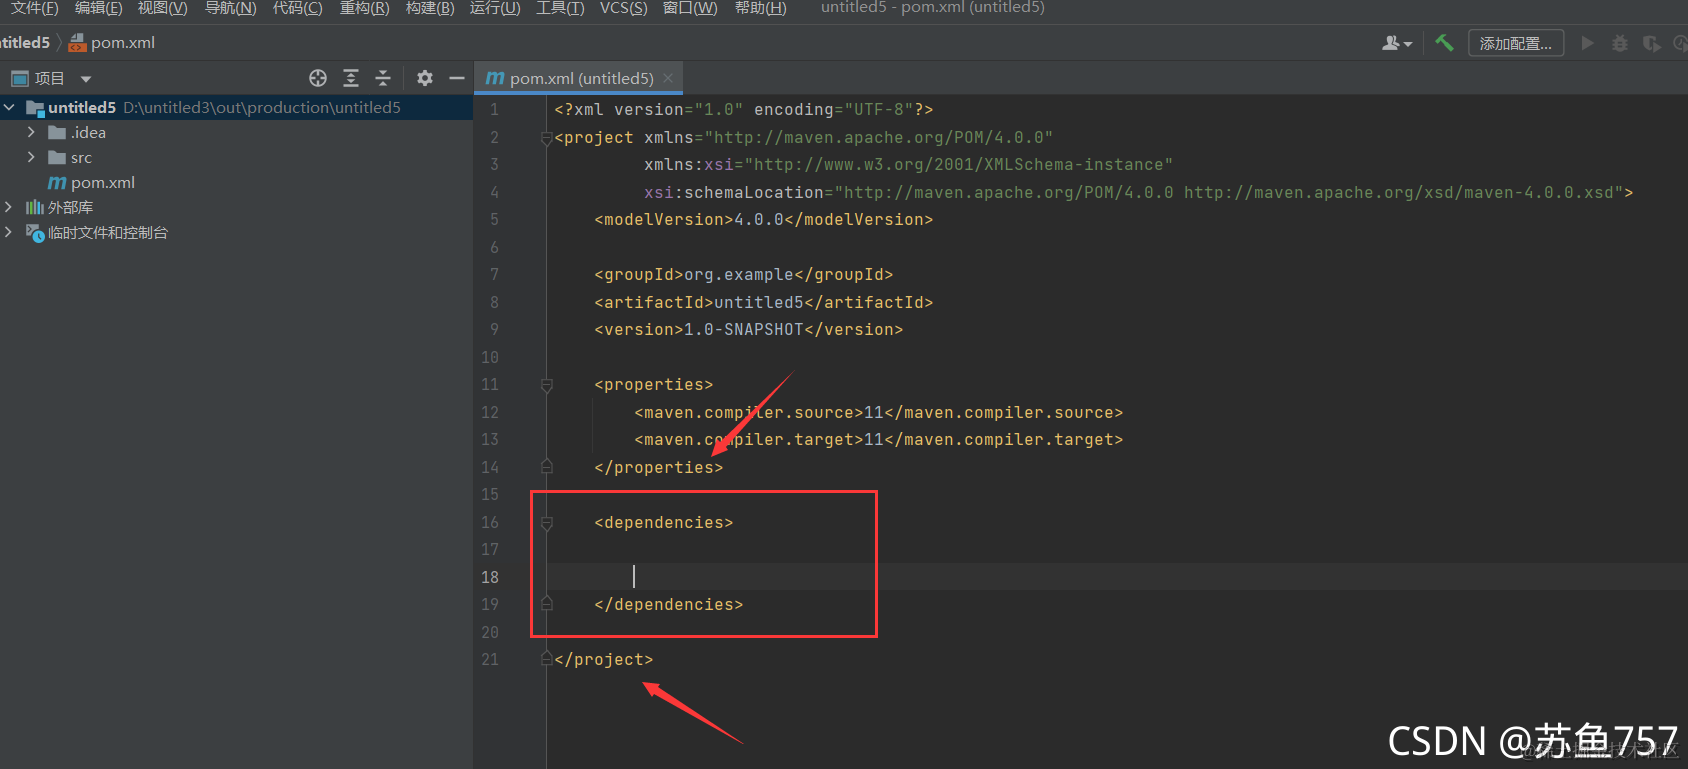Open the 导航(N) menu
Image resolution: width=1688 pixels, height=769 pixels.
[x=230, y=8]
